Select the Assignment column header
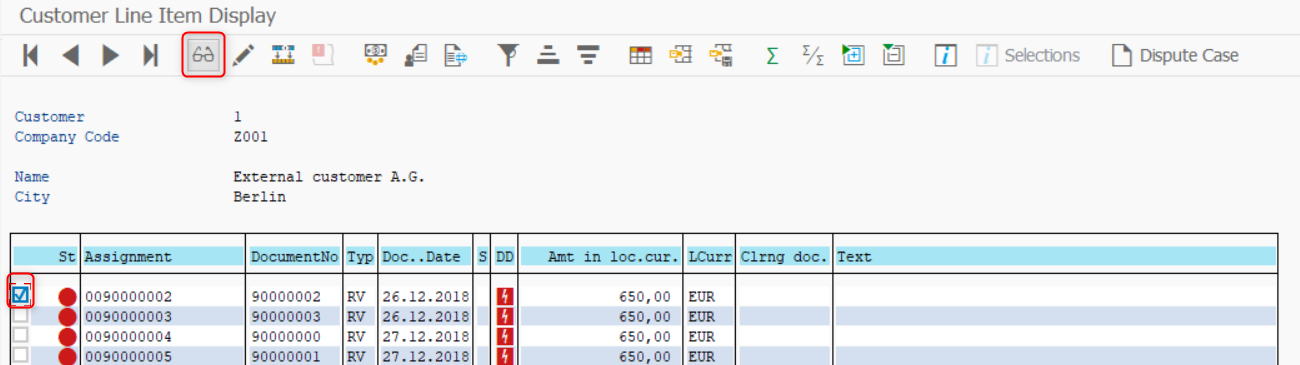This screenshot has height=365, width=1300. pyautogui.click(x=163, y=257)
